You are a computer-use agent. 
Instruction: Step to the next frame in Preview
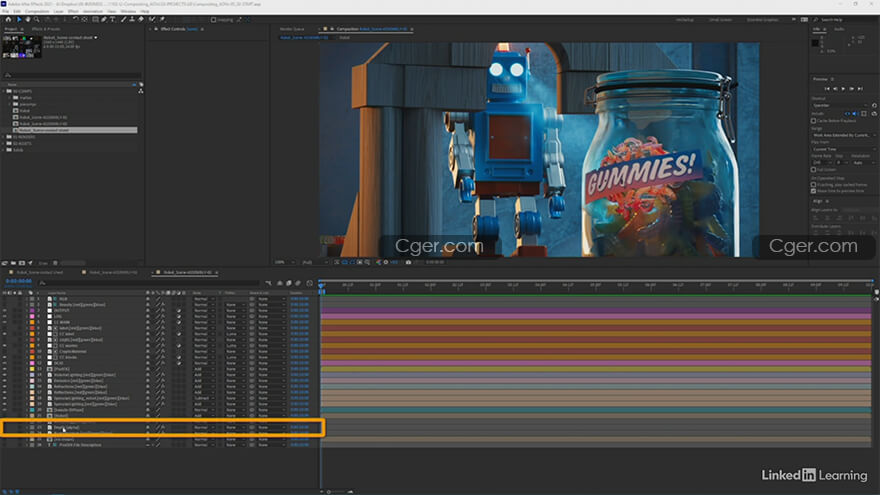click(x=851, y=89)
